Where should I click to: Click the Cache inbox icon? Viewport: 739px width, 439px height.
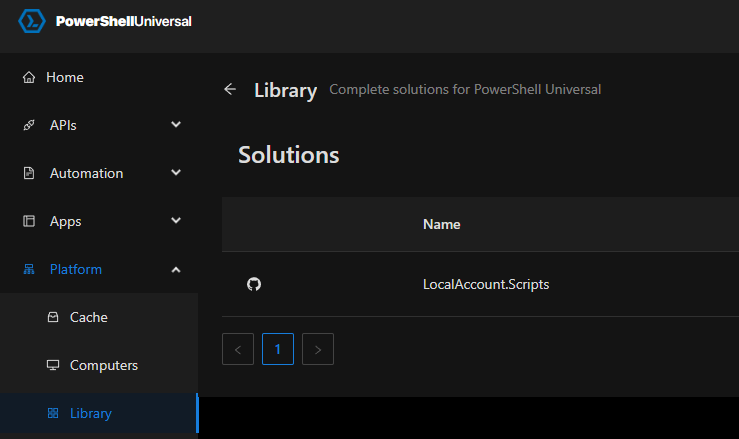pos(53,317)
